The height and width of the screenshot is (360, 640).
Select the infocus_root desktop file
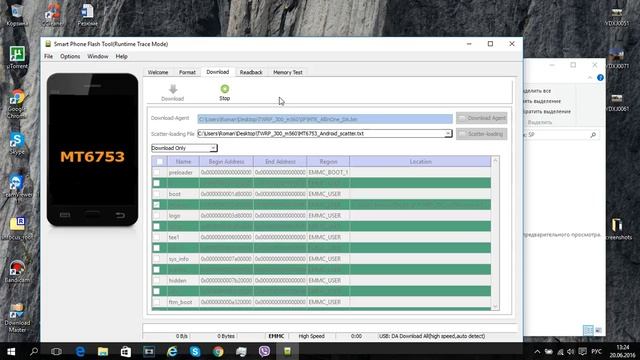(17, 224)
